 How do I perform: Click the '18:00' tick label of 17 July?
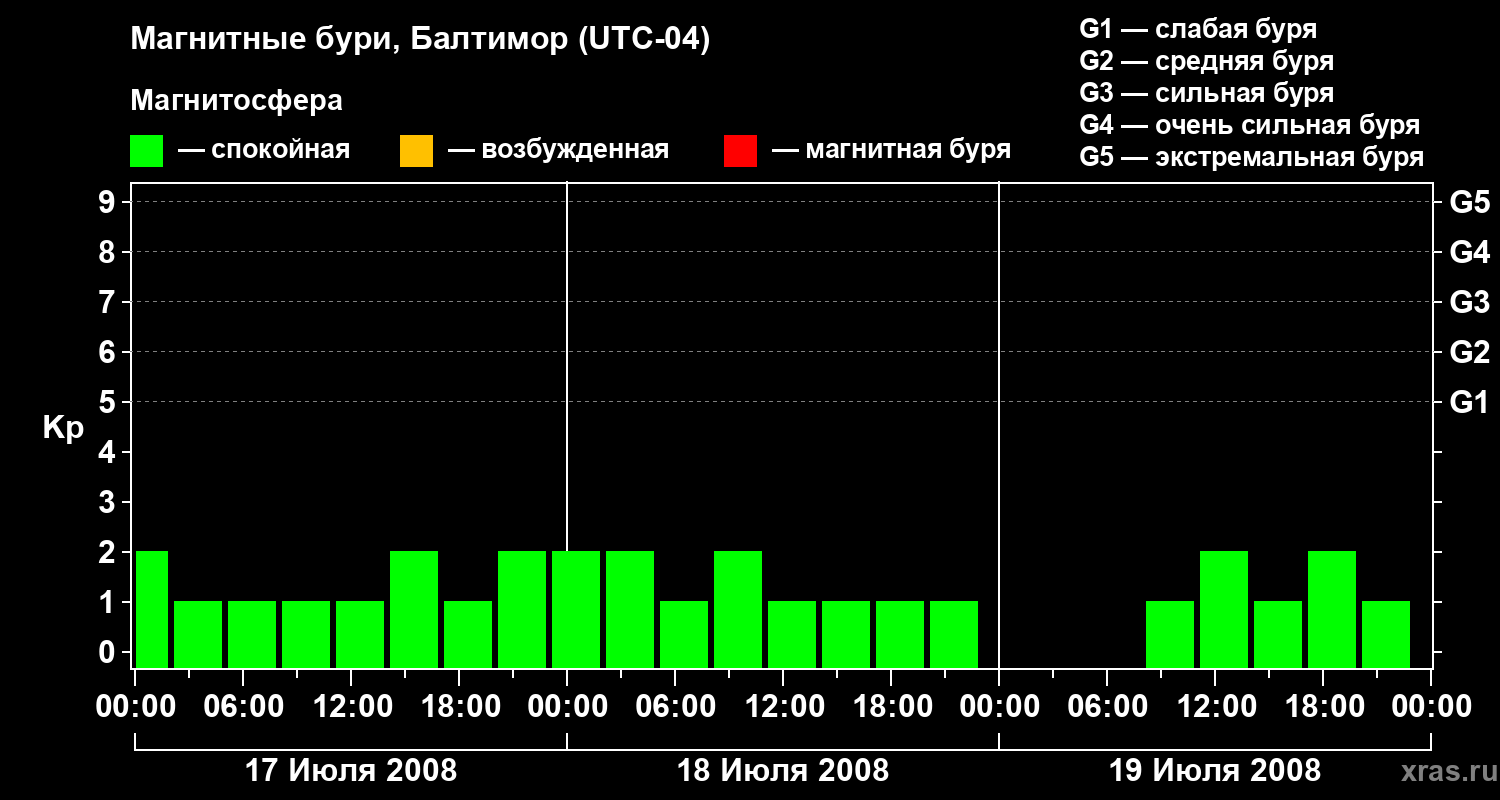pos(459,707)
